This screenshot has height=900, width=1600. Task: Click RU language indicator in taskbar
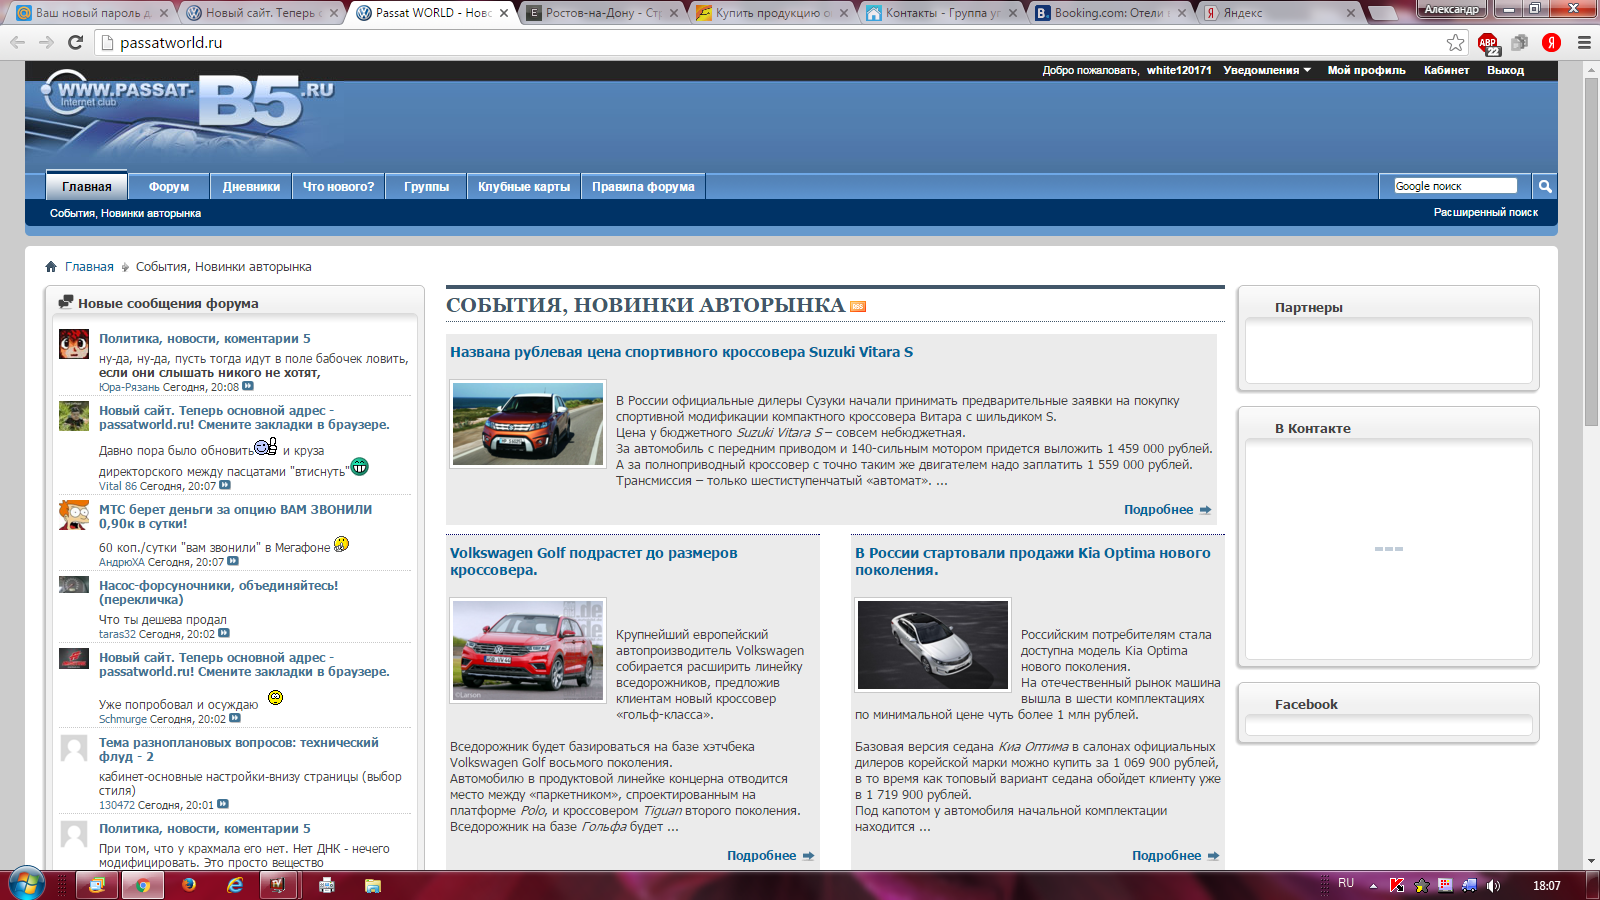click(x=1346, y=883)
